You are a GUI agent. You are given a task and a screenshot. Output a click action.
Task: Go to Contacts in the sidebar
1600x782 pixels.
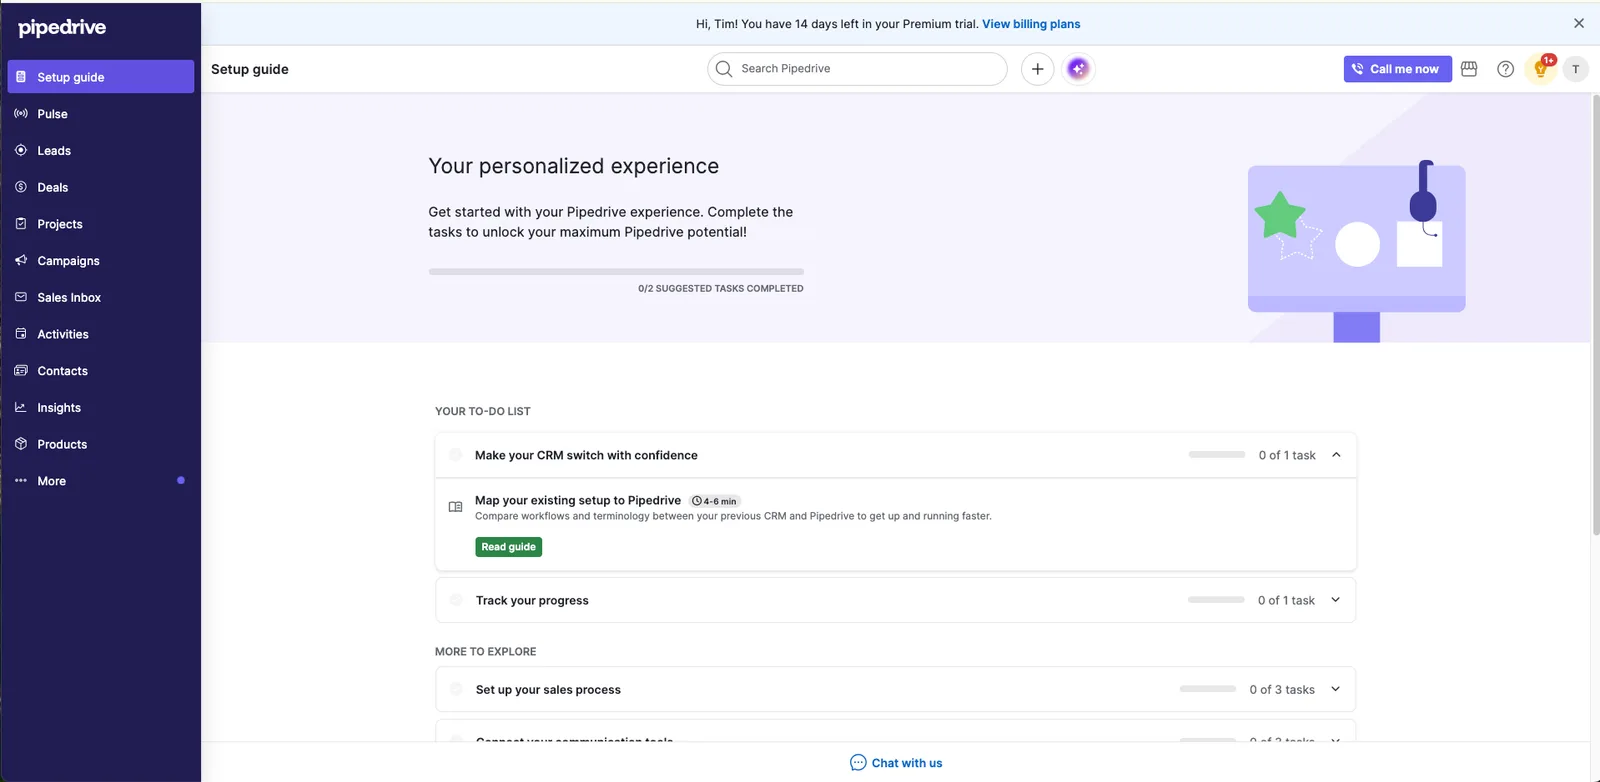tap(101, 371)
